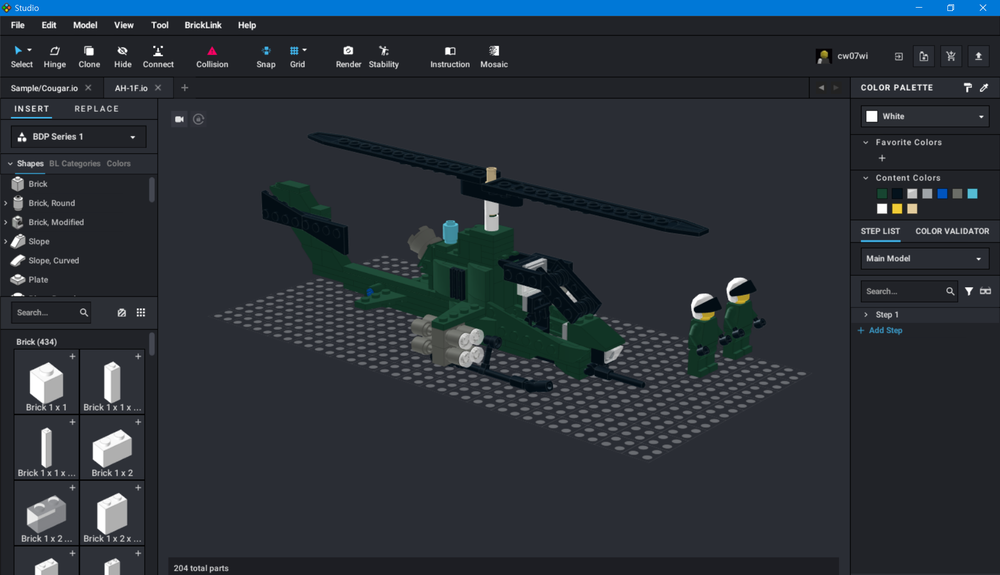Screen dimensions: 1000x575
Task: Open the White color dropdown
Action: tap(925, 117)
